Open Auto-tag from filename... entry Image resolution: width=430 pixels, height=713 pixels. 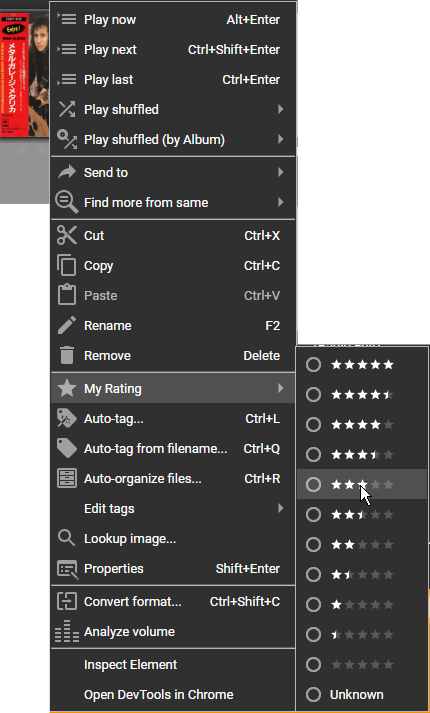(x=173, y=448)
